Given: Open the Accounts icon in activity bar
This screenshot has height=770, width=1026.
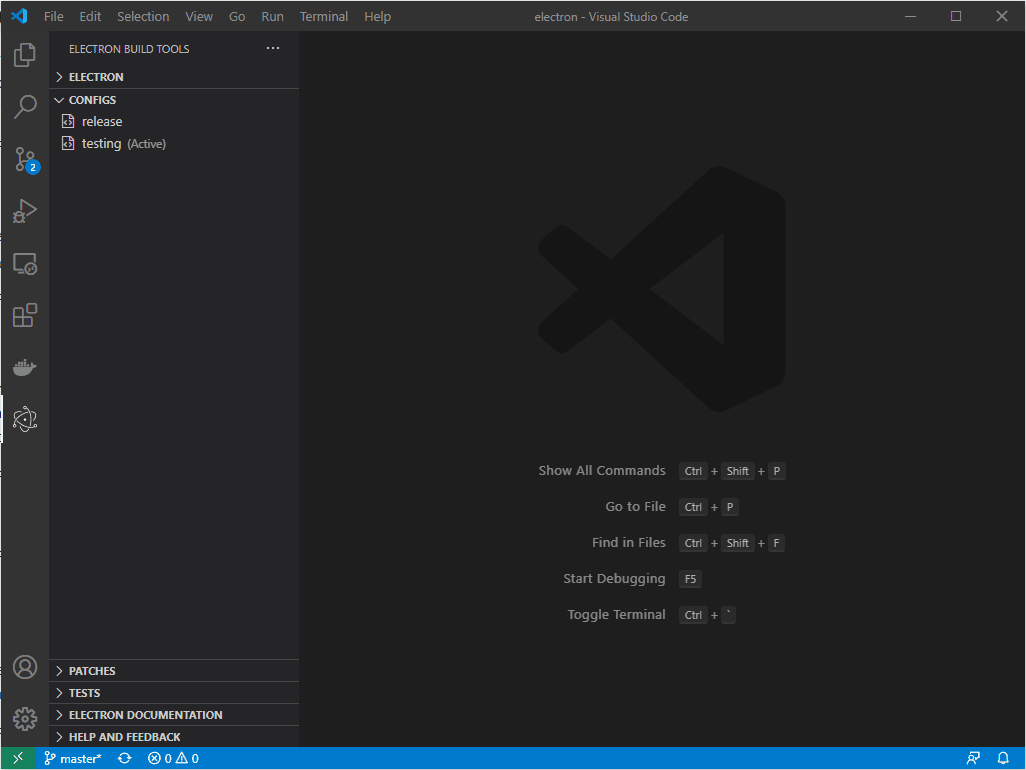Looking at the screenshot, I should [24, 667].
